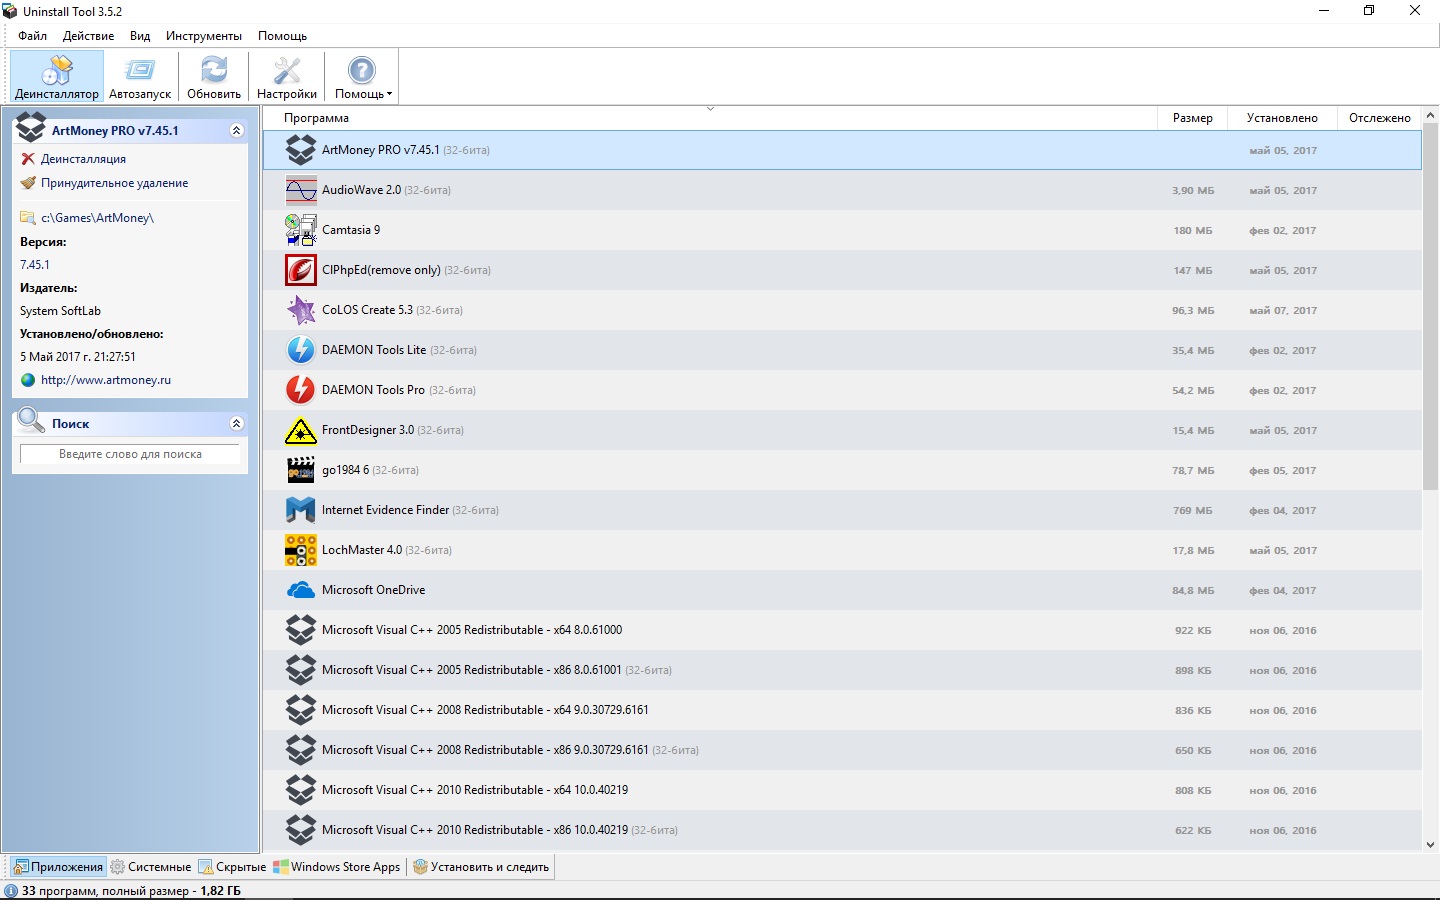Screen dimensions: 1440x900
Task: Switch to the Системные tab
Action: pyautogui.click(x=151, y=867)
